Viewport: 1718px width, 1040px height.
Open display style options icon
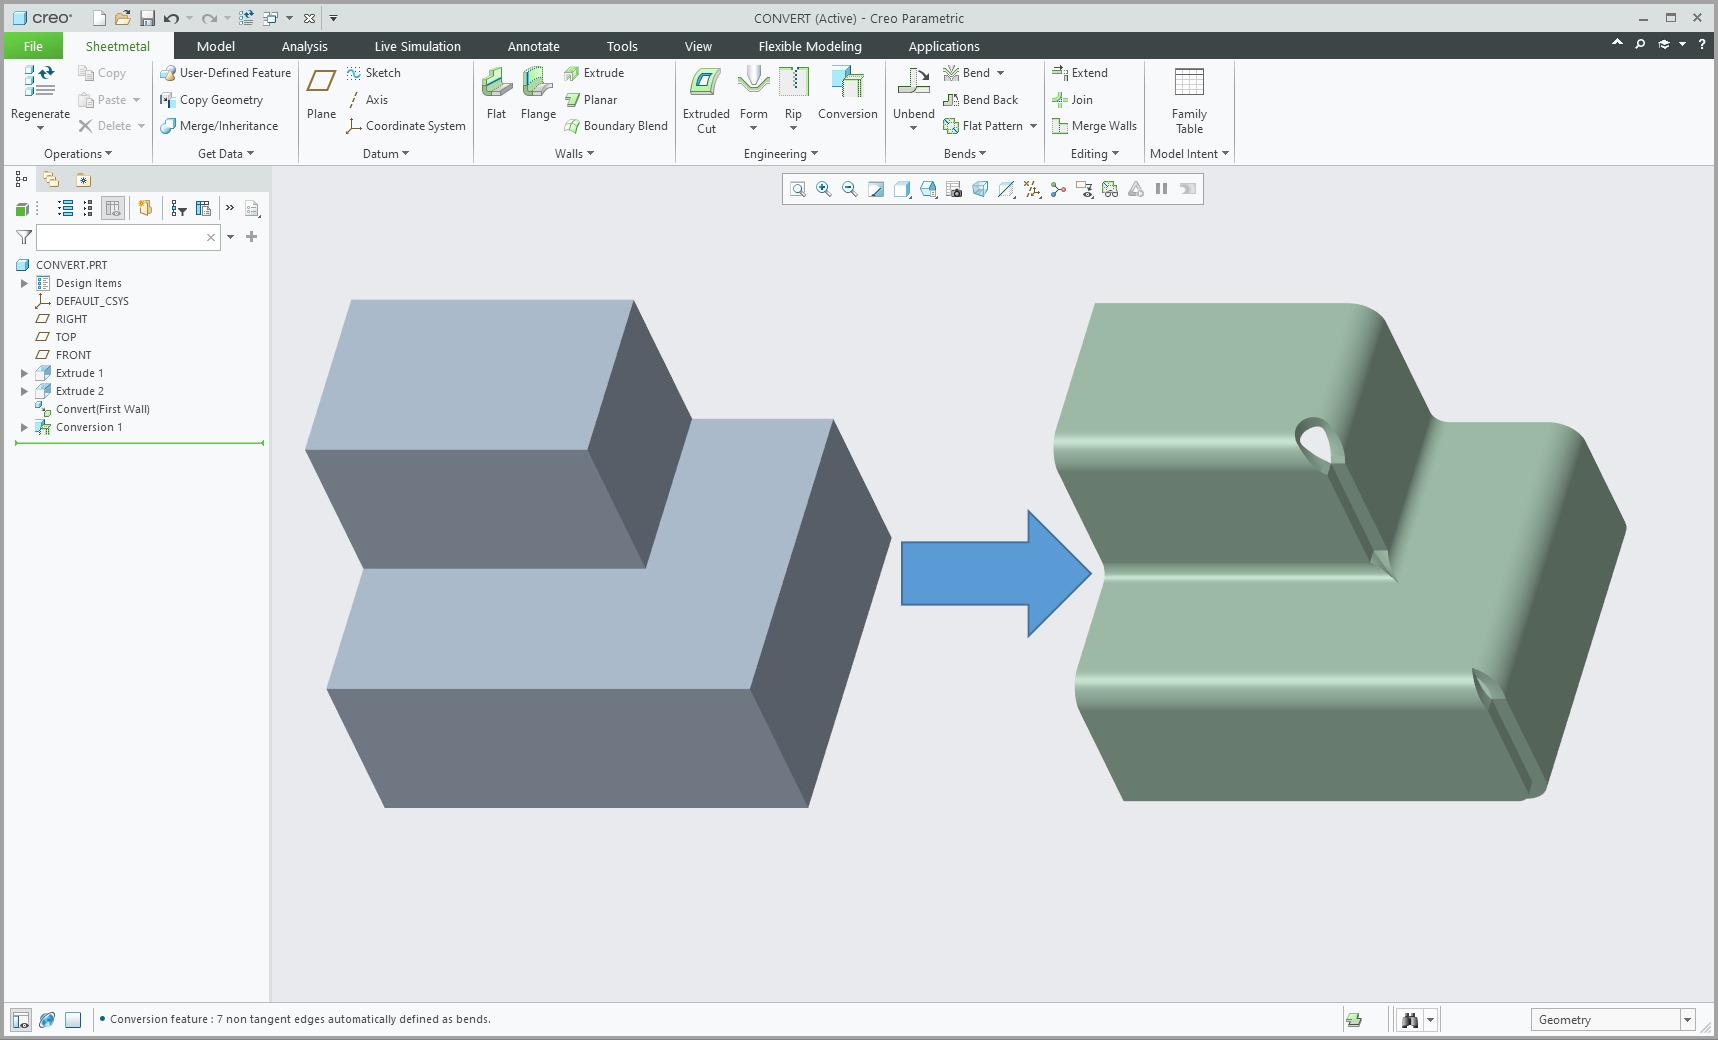(902, 189)
